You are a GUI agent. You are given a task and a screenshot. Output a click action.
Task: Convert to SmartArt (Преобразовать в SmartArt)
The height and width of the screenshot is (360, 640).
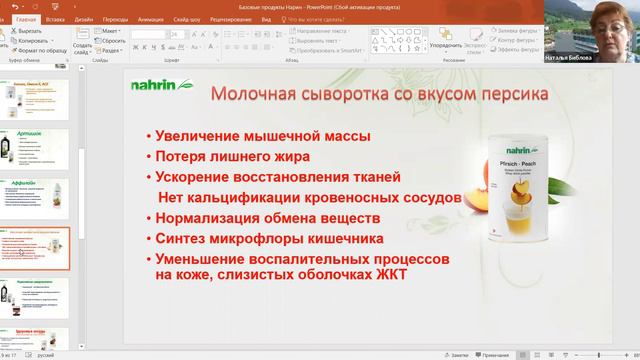coord(327,51)
